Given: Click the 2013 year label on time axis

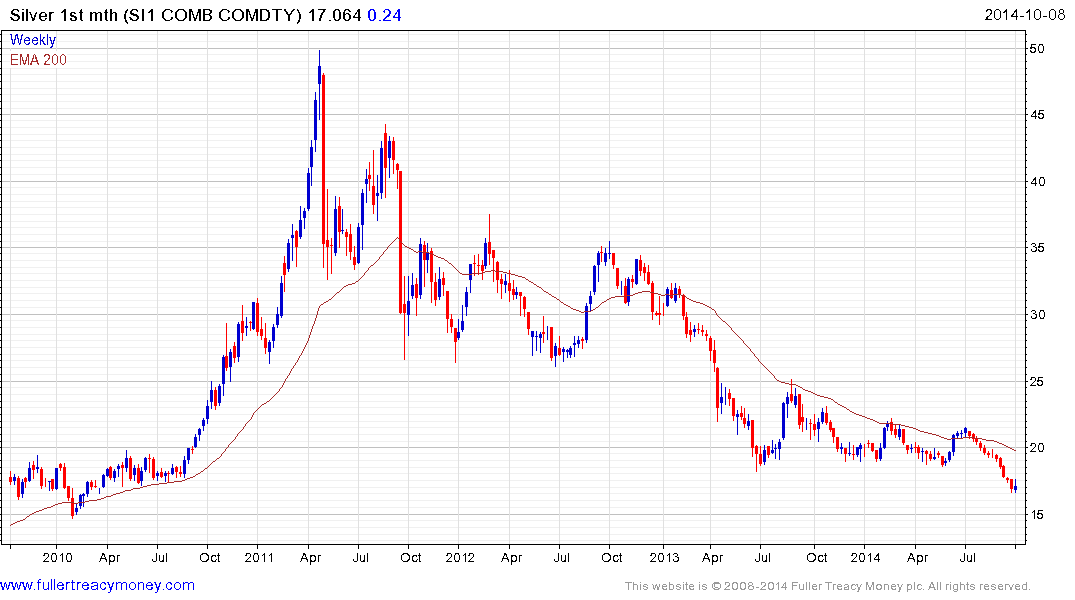Looking at the screenshot, I should pyautogui.click(x=664, y=557).
